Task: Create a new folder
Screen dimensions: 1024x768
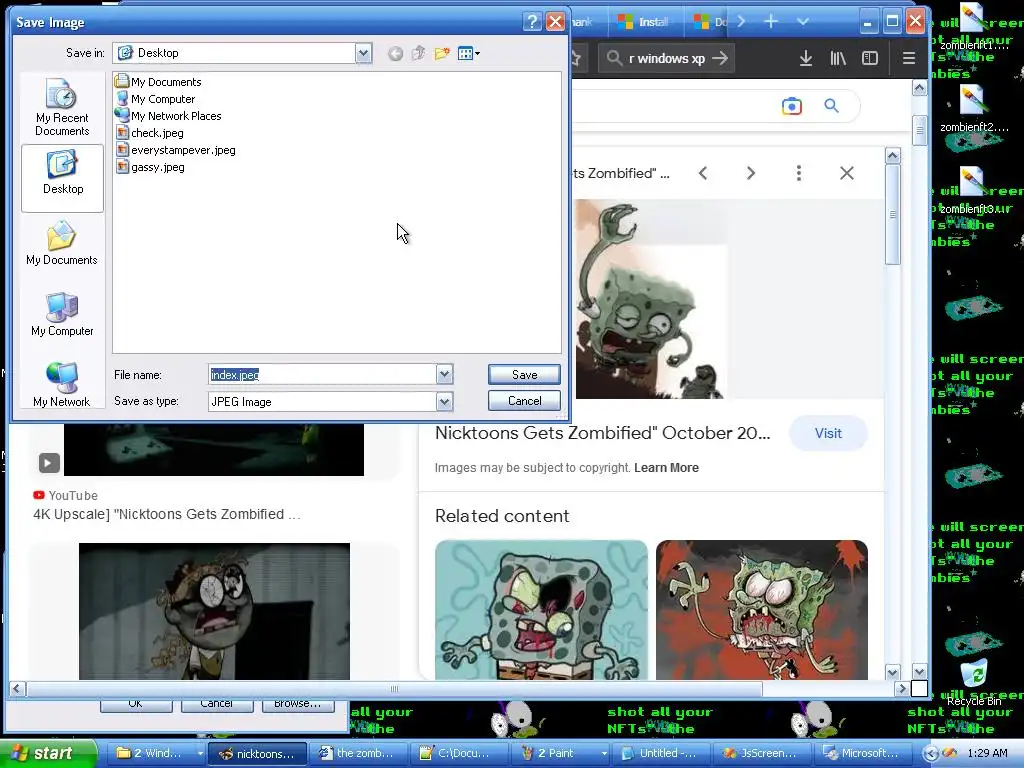Action: tap(442, 54)
